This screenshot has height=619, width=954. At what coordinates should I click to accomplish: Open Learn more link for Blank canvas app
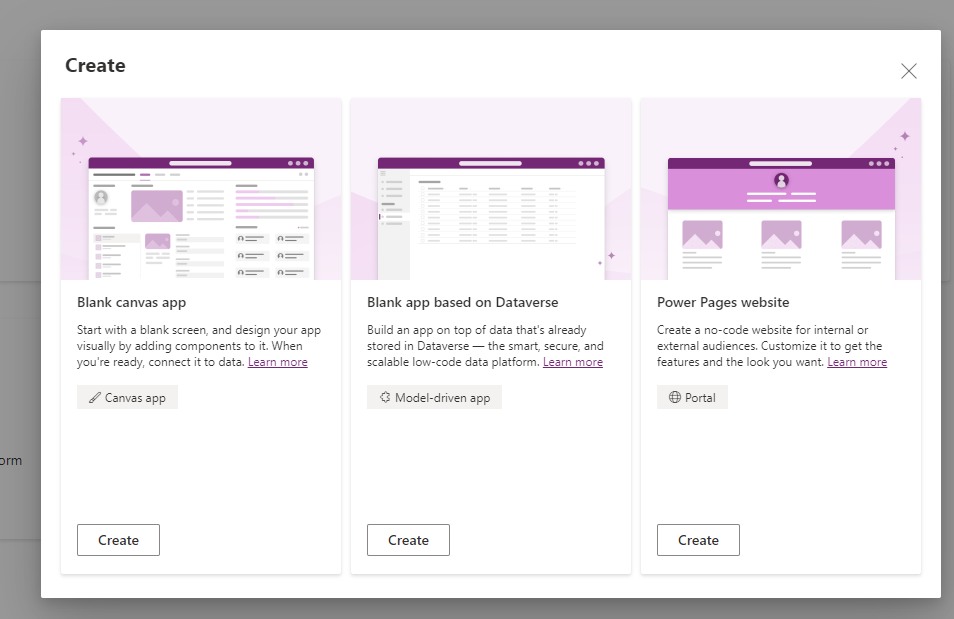pos(277,362)
